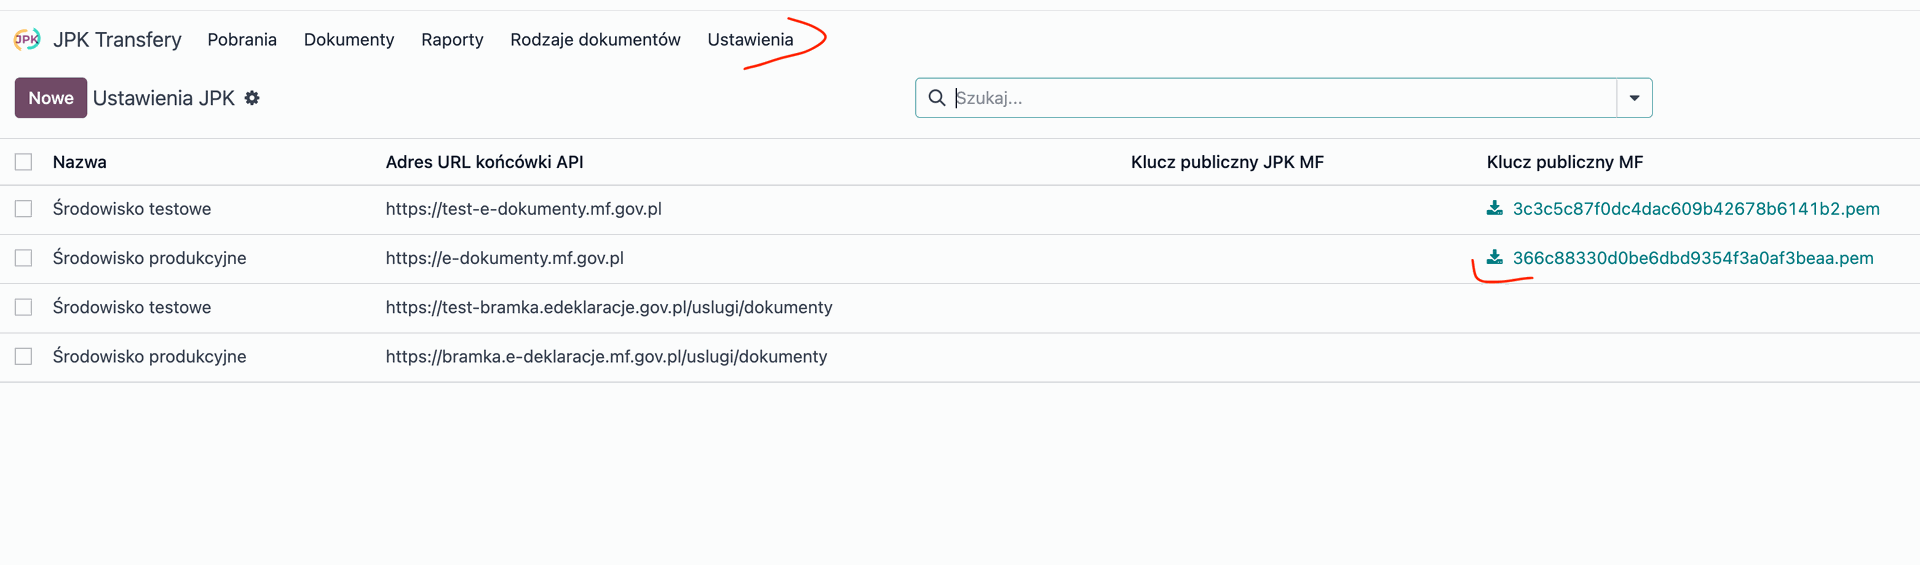Select the test-bramka edeklaracje row checkbox
The width and height of the screenshot is (1920, 565).
[x=24, y=307]
